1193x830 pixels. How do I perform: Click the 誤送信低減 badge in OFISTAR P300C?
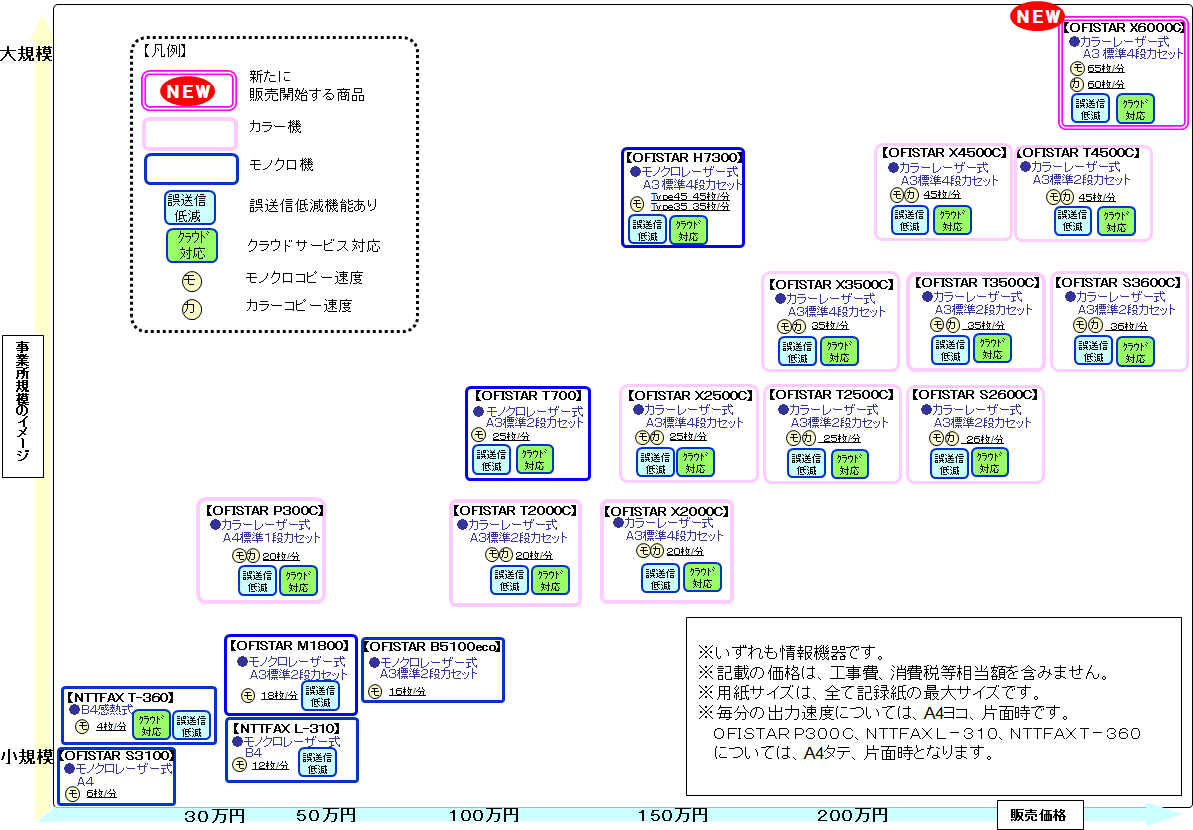pyautogui.click(x=258, y=581)
